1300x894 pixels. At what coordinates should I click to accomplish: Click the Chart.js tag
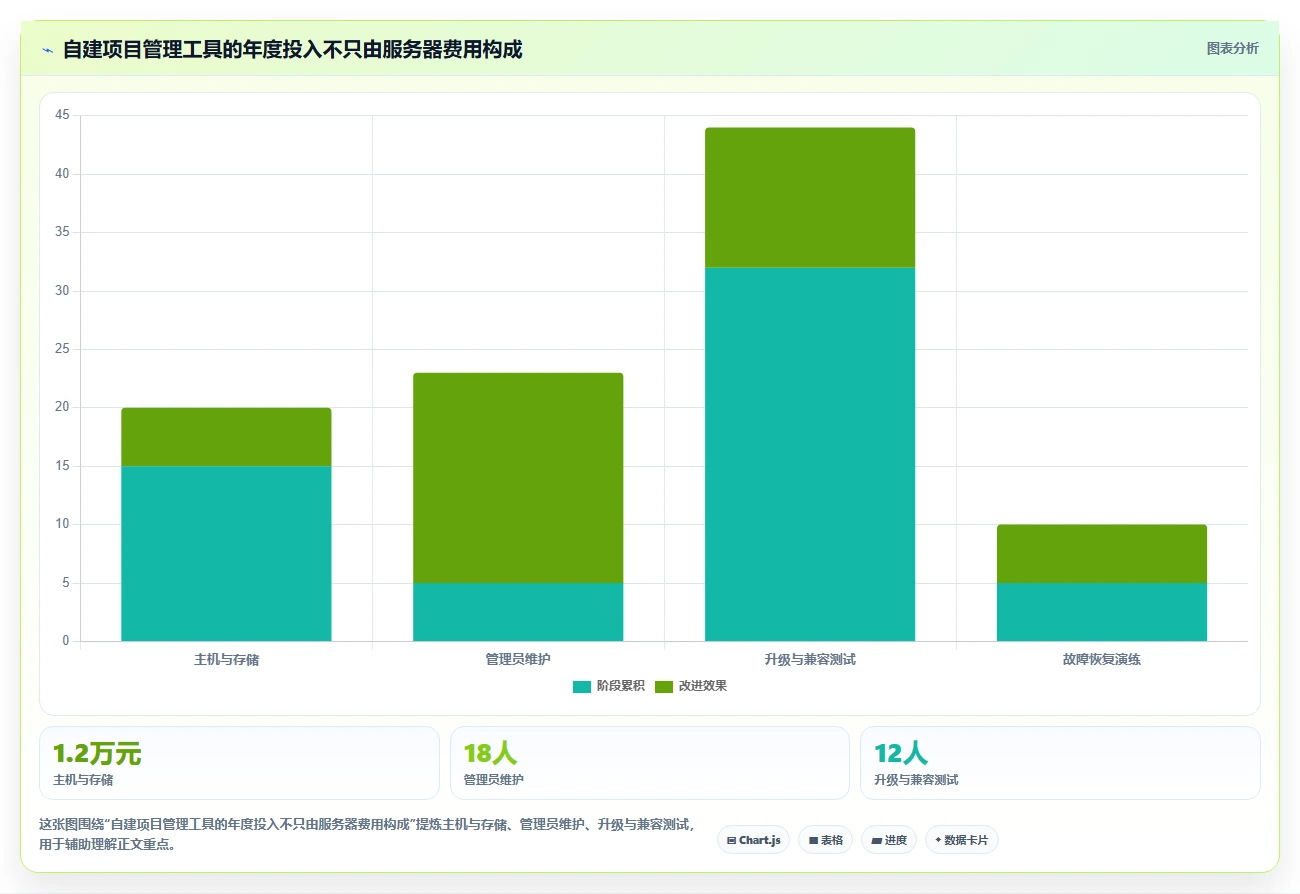(x=753, y=840)
